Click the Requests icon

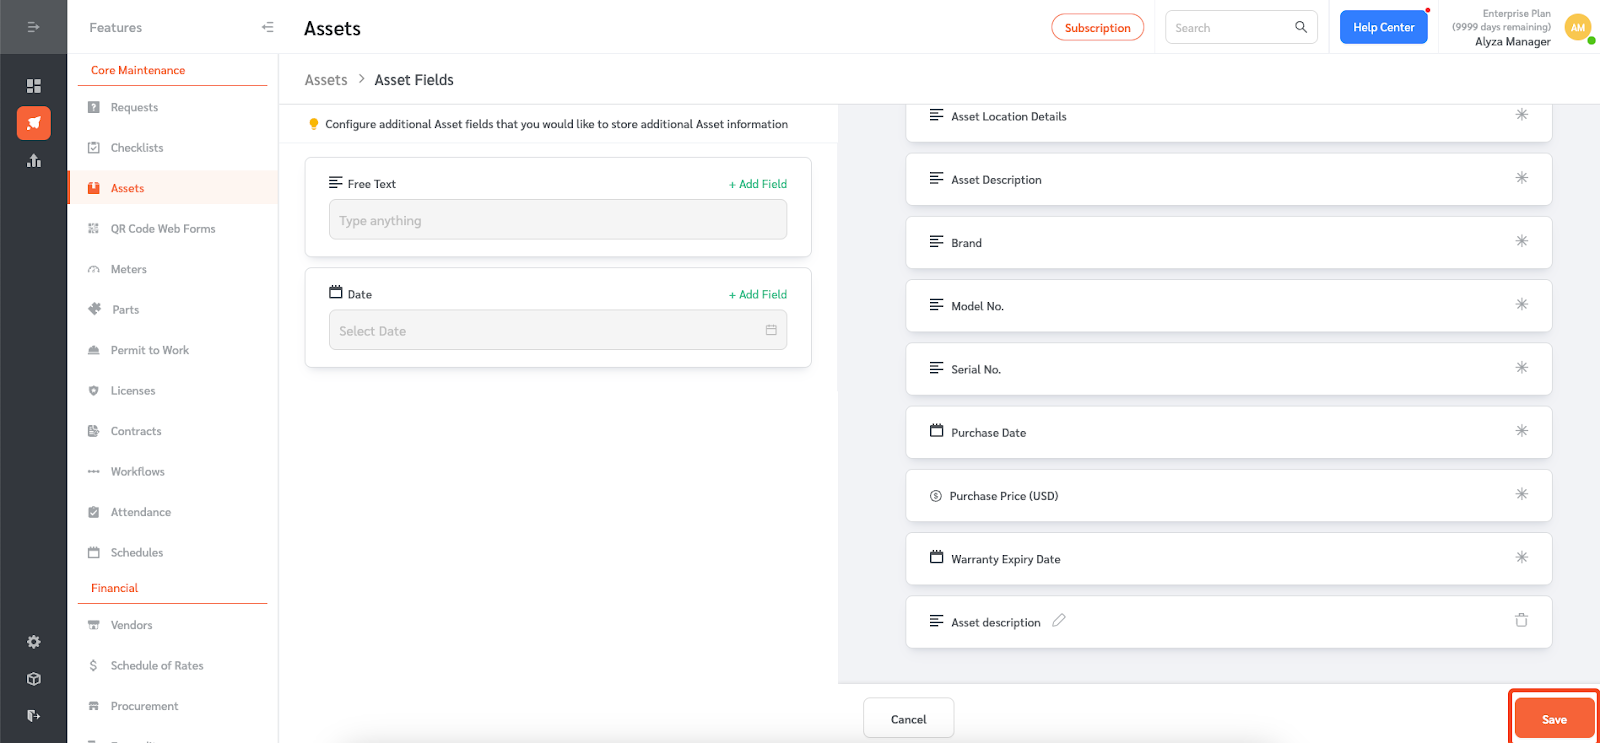93,107
